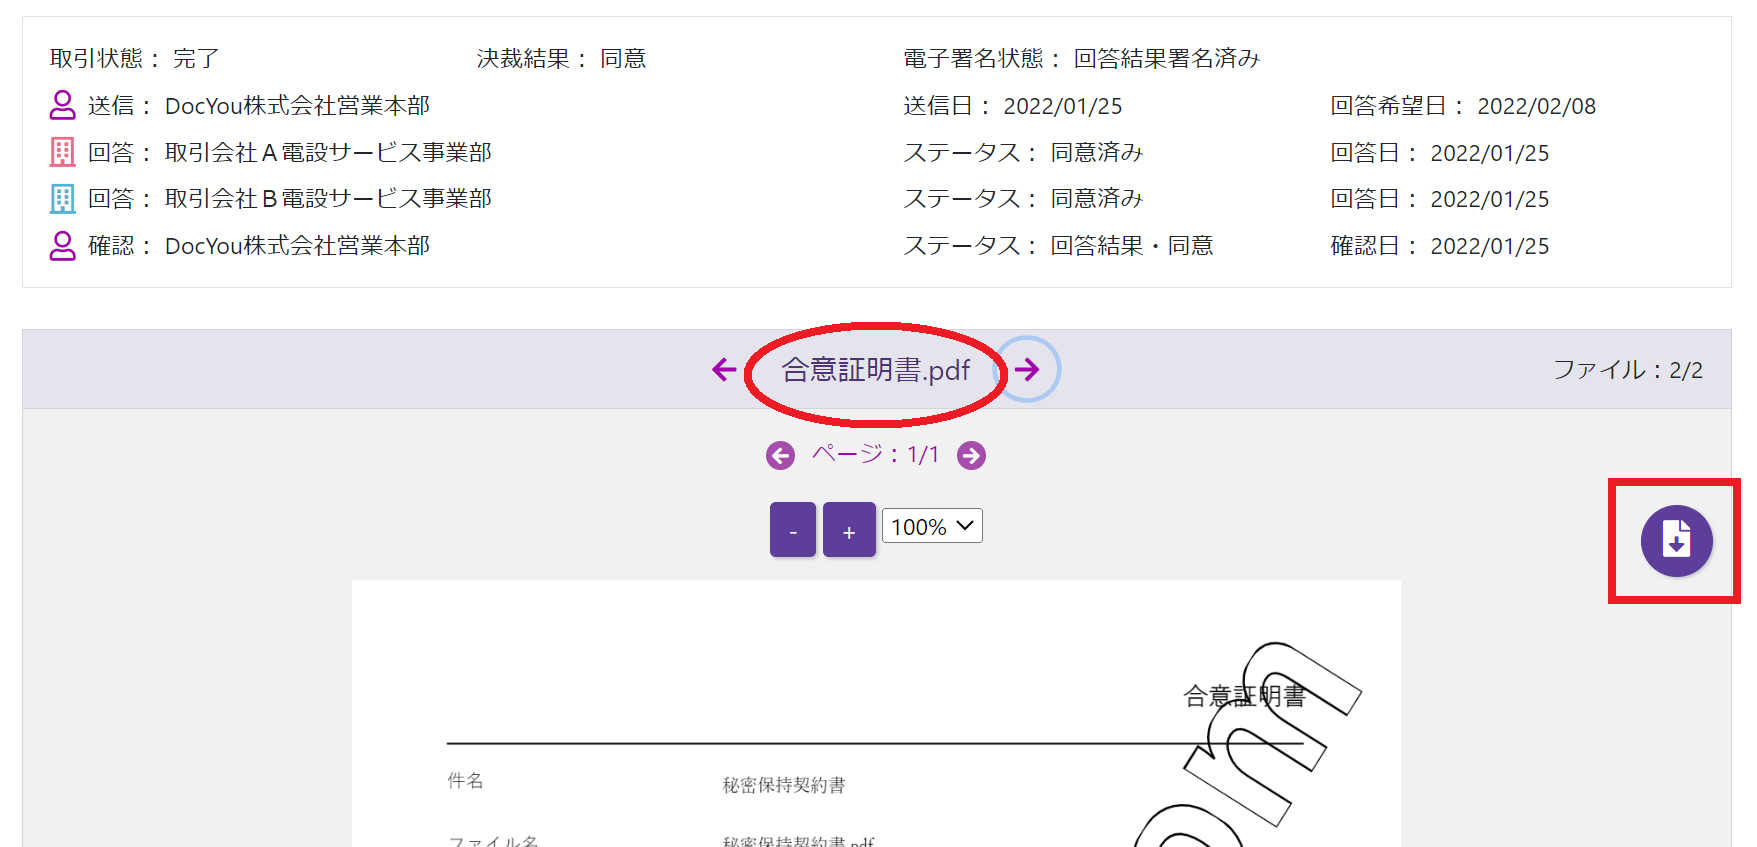This screenshot has height=847, width=1757.
Task: Click the sender person icon beside 送信
Action: [x=63, y=105]
